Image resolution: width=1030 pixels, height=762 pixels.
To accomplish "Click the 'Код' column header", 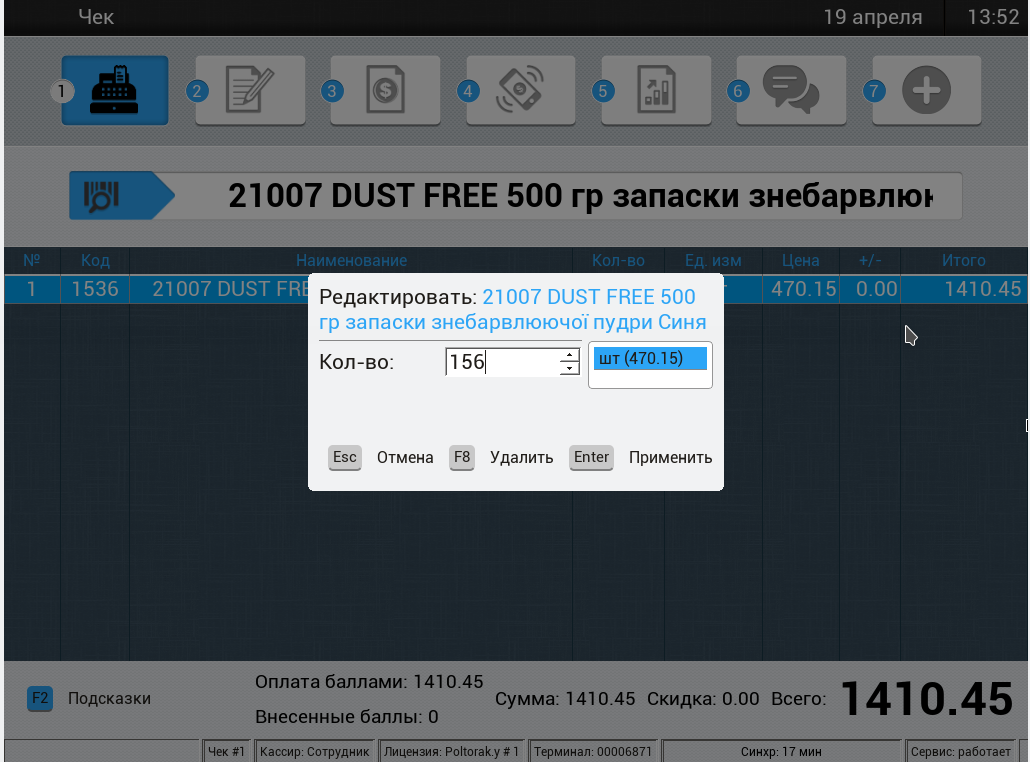I will click(x=95, y=261).
